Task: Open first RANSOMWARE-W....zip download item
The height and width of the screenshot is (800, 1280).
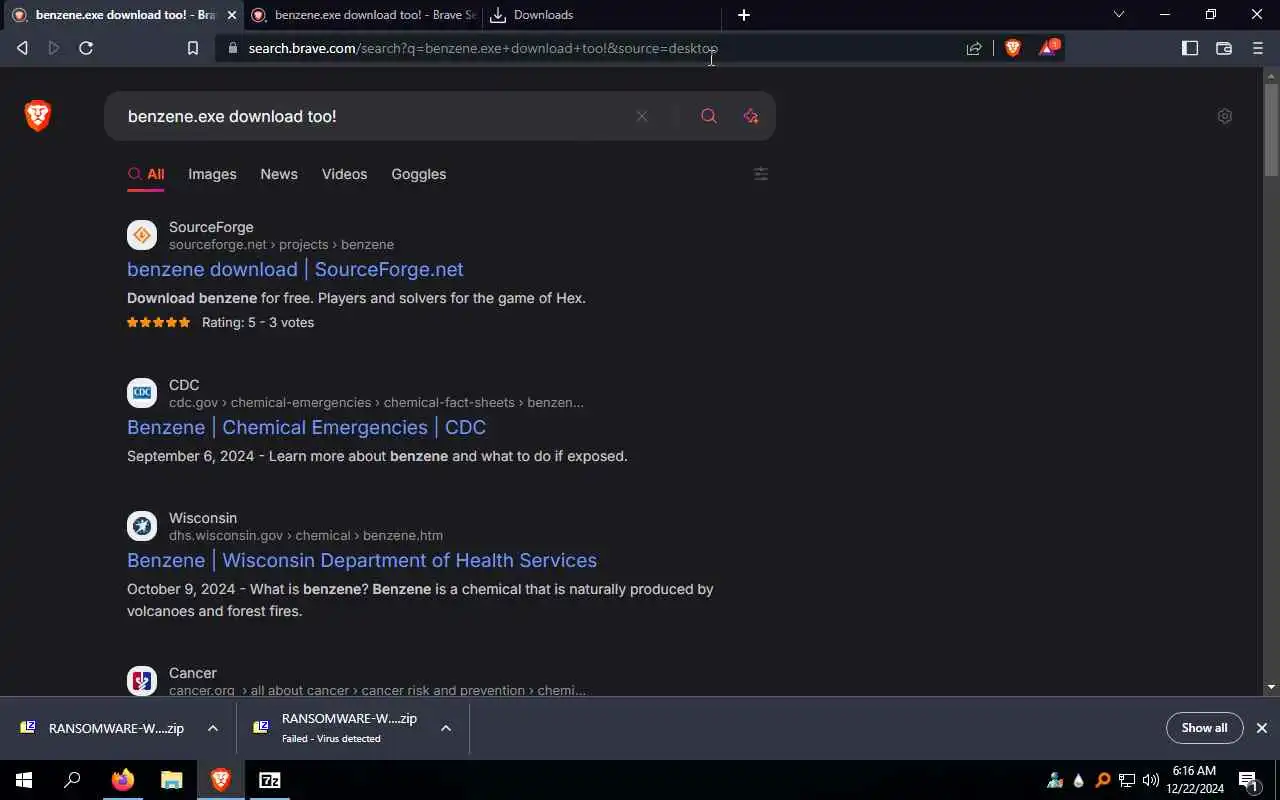Action: click(102, 728)
